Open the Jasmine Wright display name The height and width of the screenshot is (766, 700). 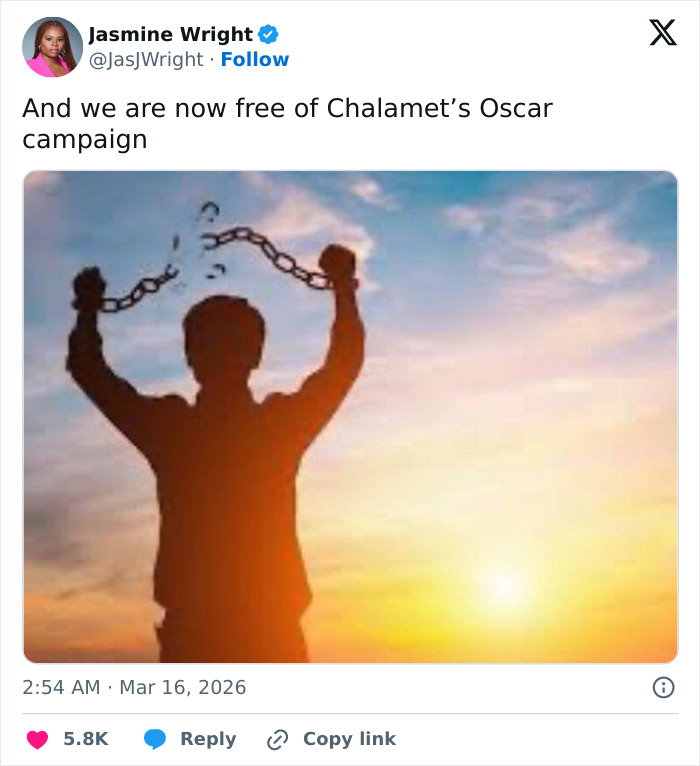(171, 34)
